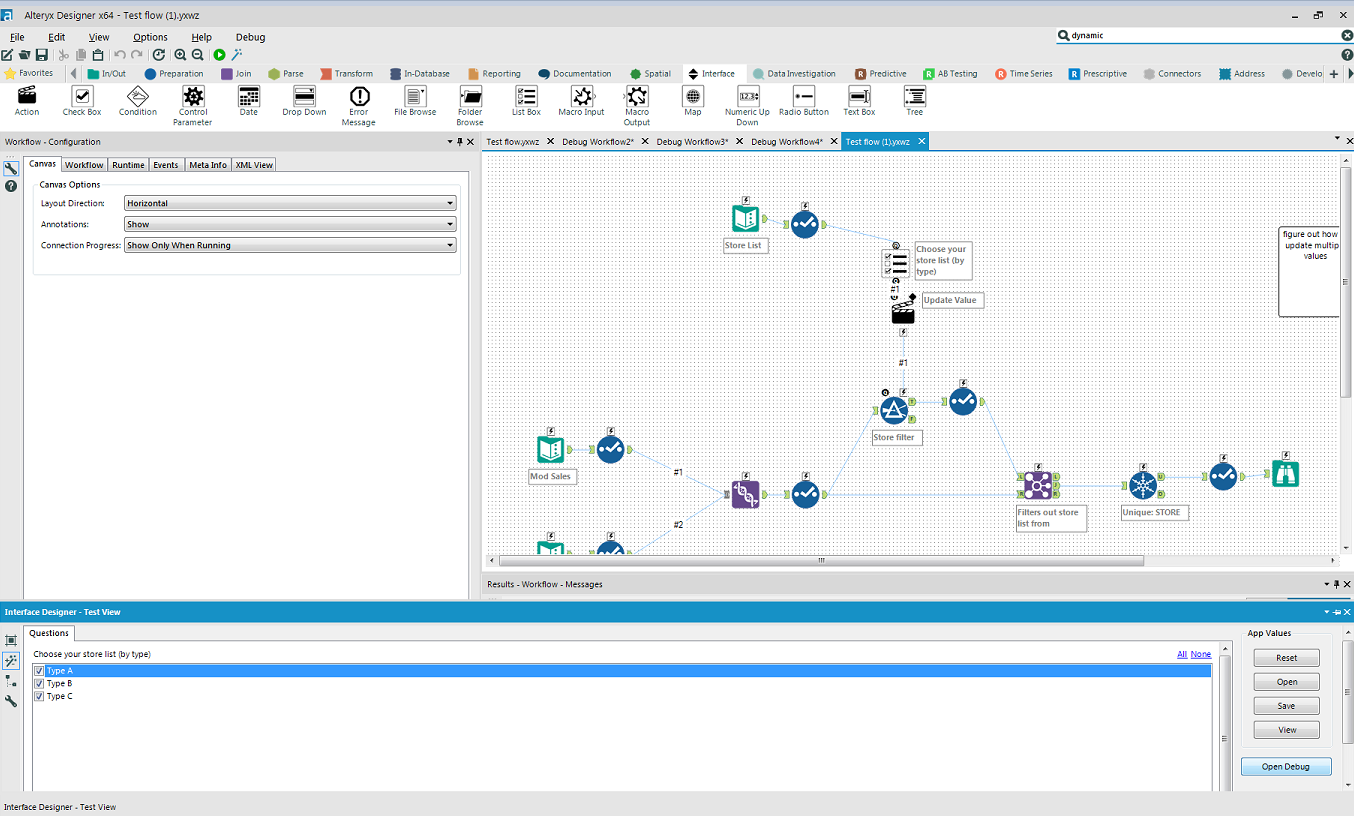Select the Date interface tool
Viewport: 1354px width, 816px height.
click(249, 101)
